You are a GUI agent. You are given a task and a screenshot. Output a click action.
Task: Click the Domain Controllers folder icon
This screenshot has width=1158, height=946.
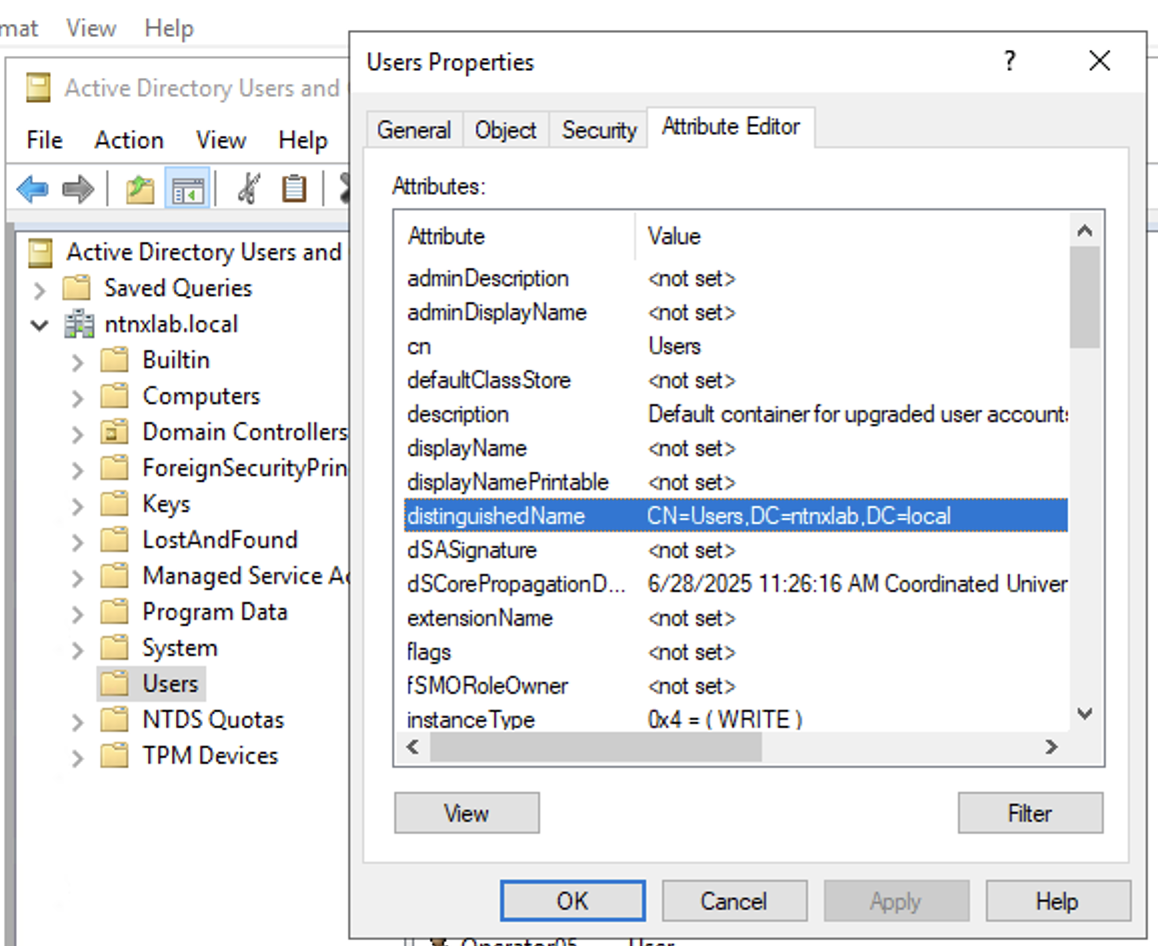116,432
